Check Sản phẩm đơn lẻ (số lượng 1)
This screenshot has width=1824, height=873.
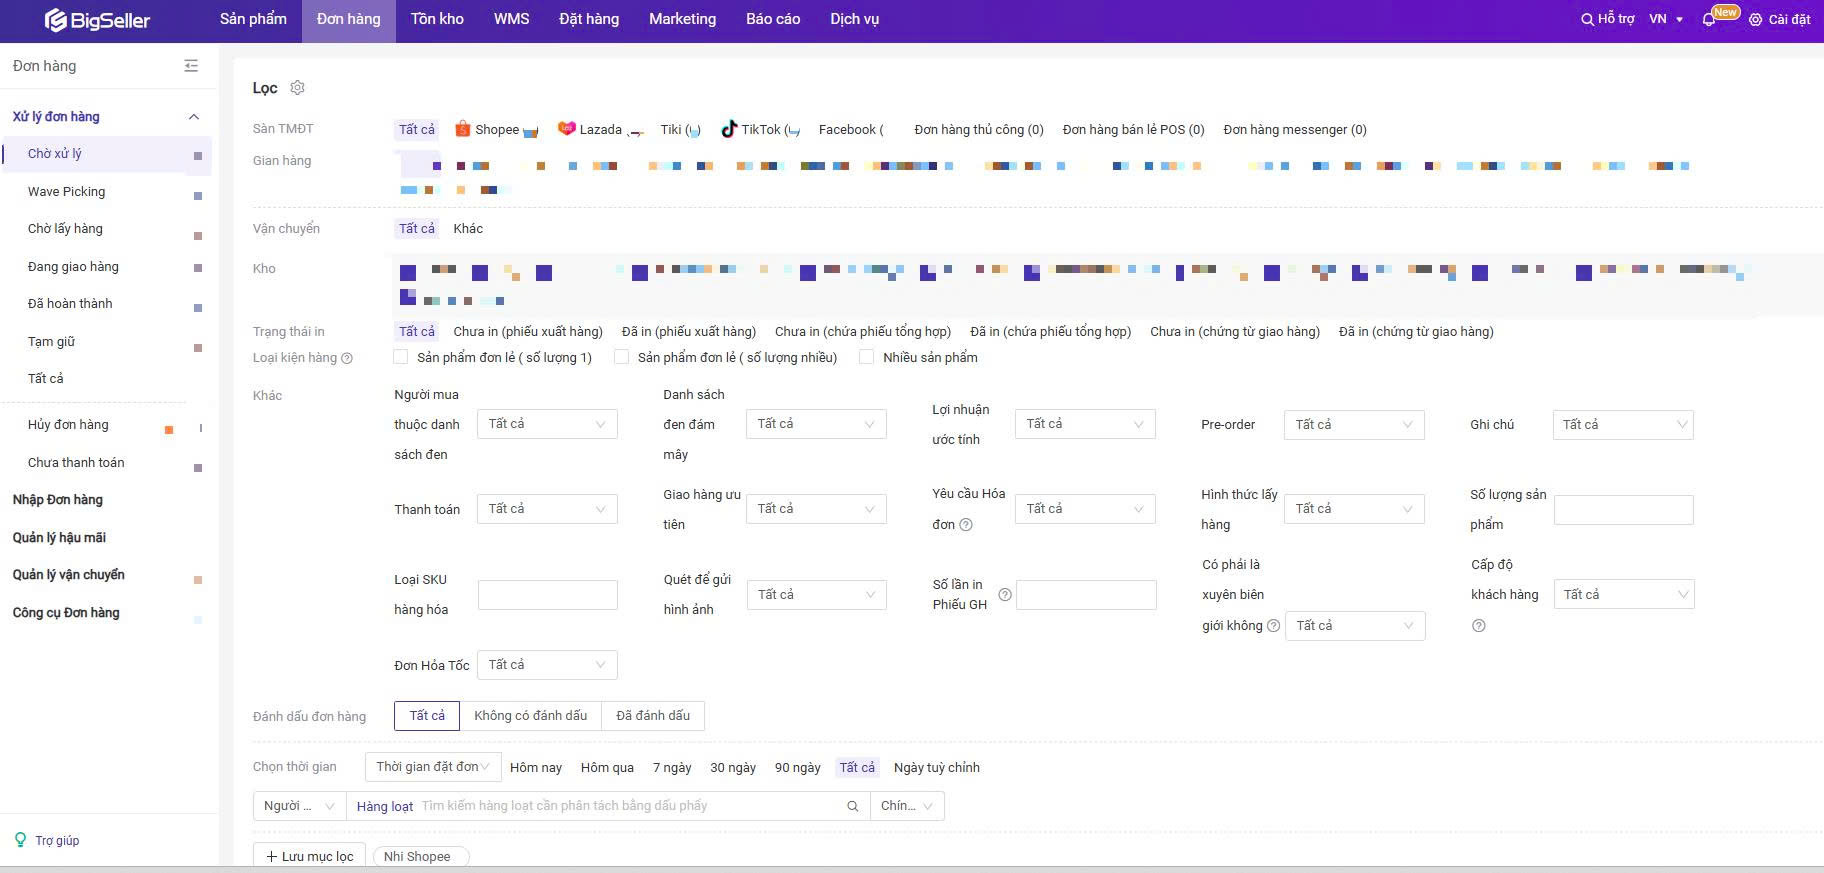tap(401, 357)
